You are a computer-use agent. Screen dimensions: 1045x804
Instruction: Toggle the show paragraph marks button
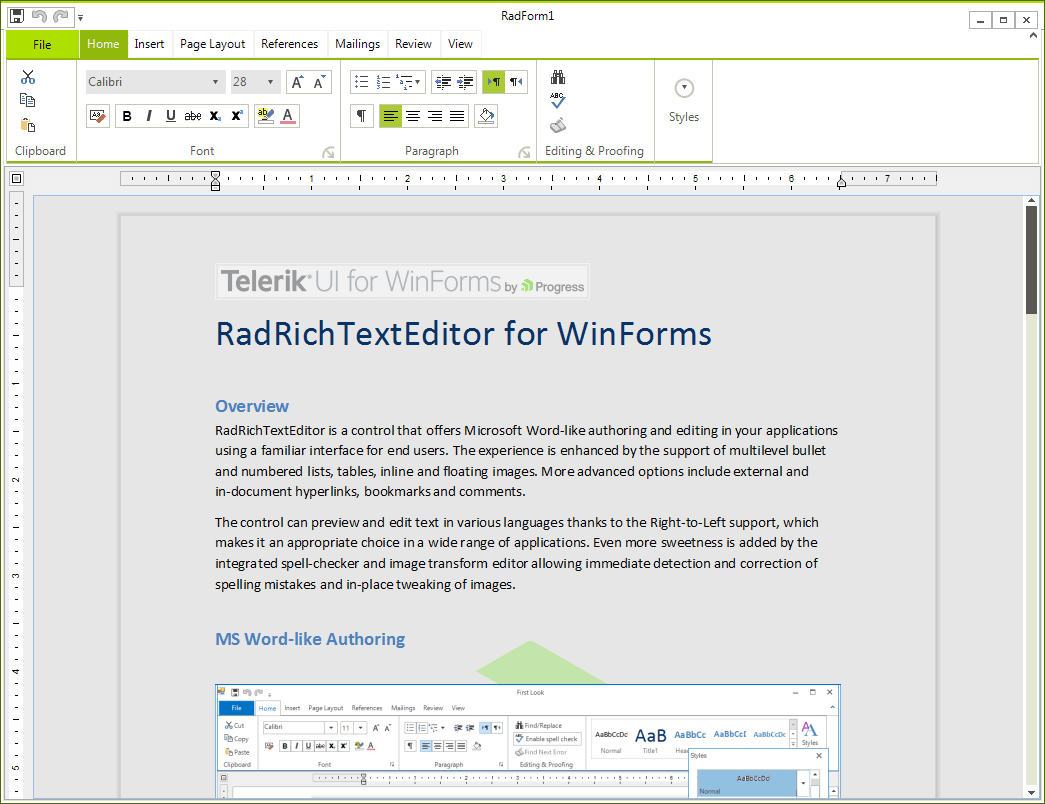point(361,116)
